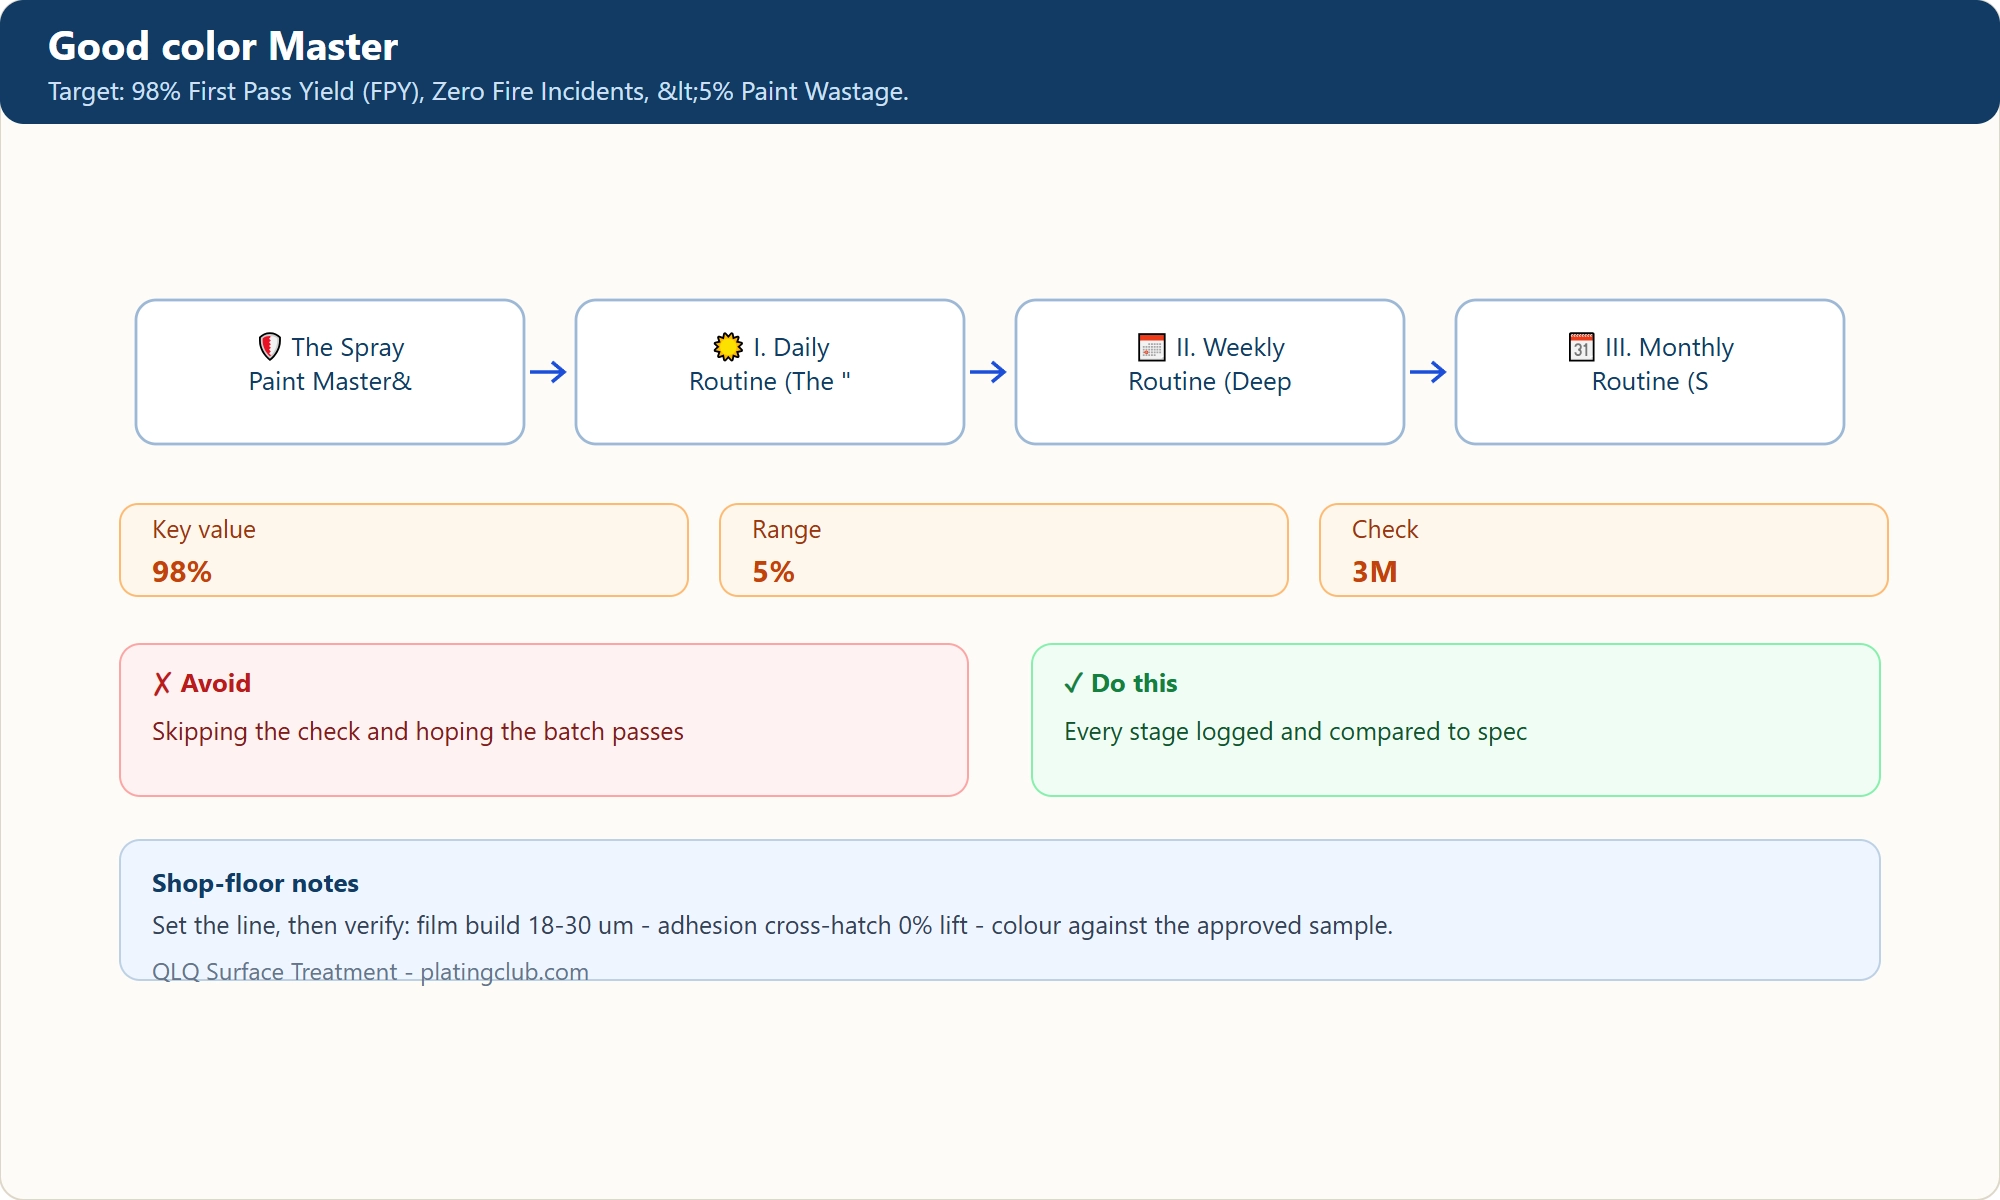Click the 5% value
The height and width of the screenshot is (1200, 2000).
click(773, 572)
